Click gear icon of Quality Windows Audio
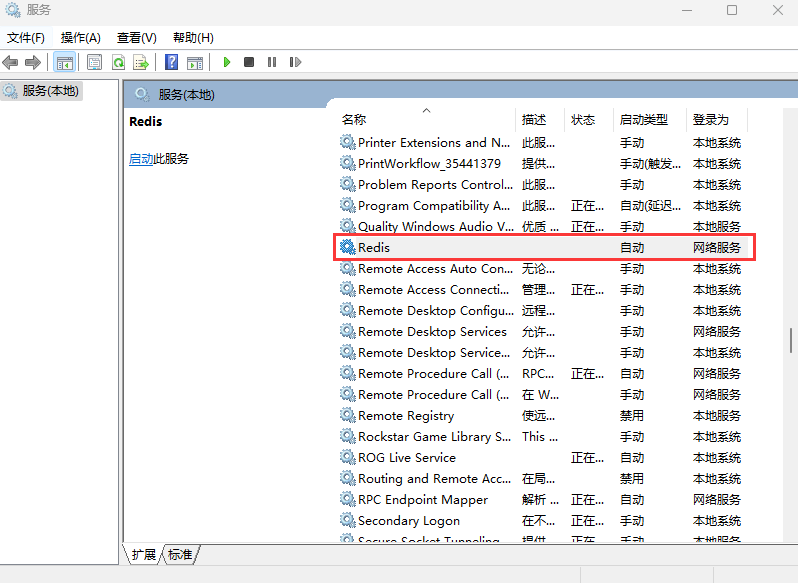The width and height of the screenshot is (798, 583). 348,226
